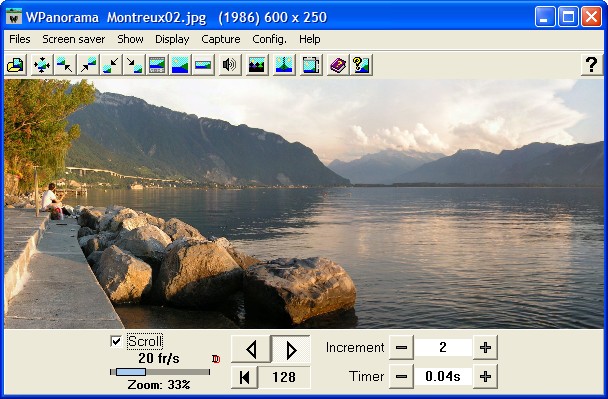Select the arrow pointing to bottom-left corner icon
The width and height of the screenshot is (608, 399).
pyautogui.click(x=111, y=65)
